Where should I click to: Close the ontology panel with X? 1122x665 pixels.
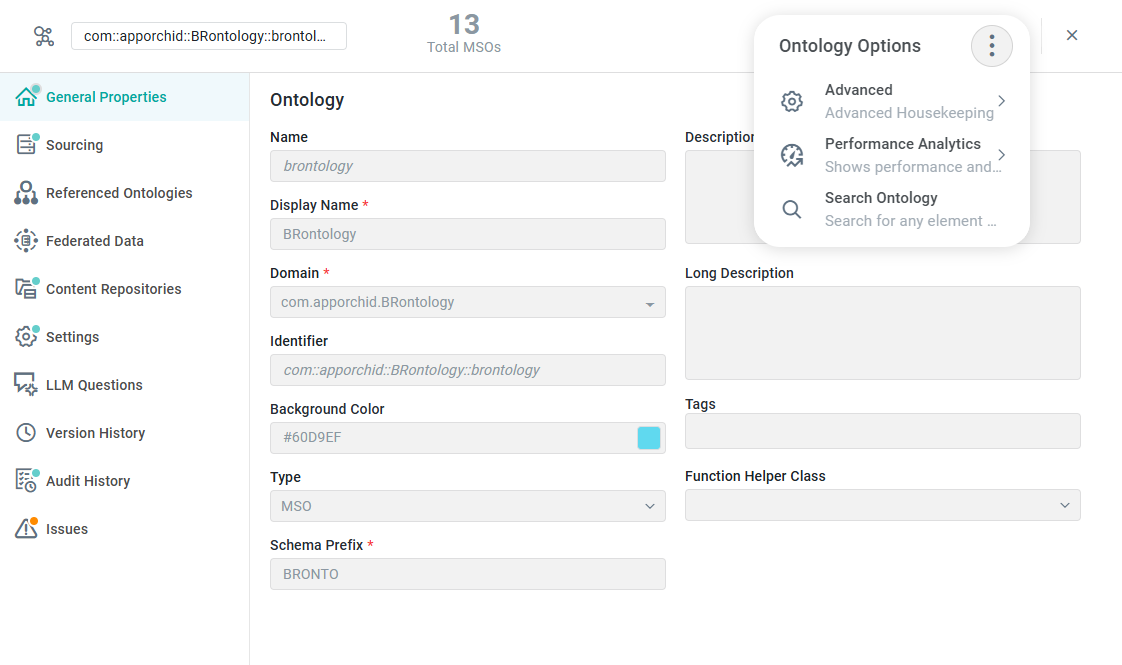tap(1072, 35)
